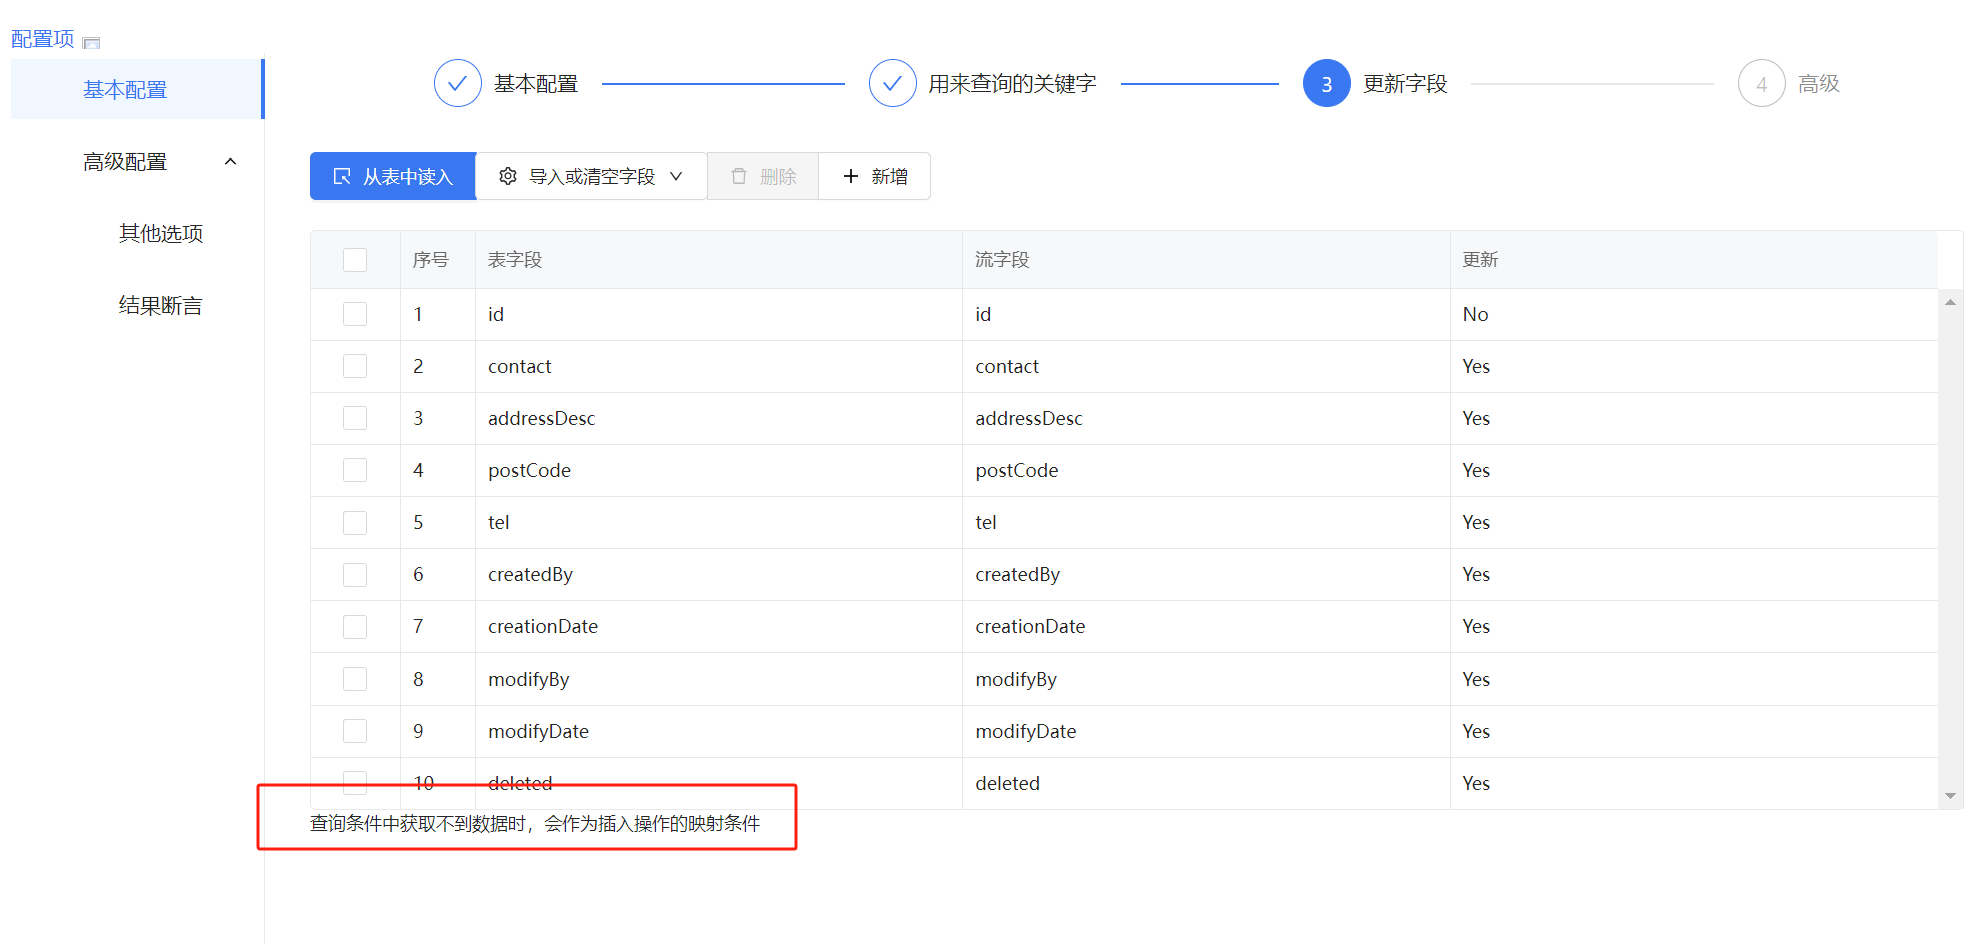Check the postCode row checkbox

[355, 470]
